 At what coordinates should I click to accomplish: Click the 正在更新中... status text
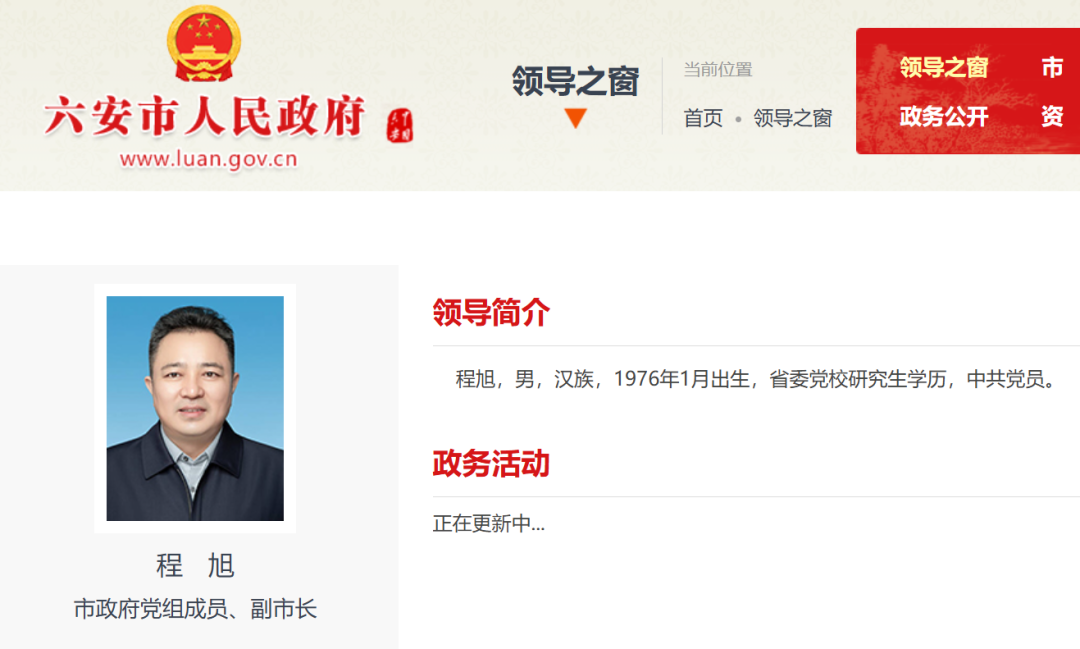(x=488, y=524)
